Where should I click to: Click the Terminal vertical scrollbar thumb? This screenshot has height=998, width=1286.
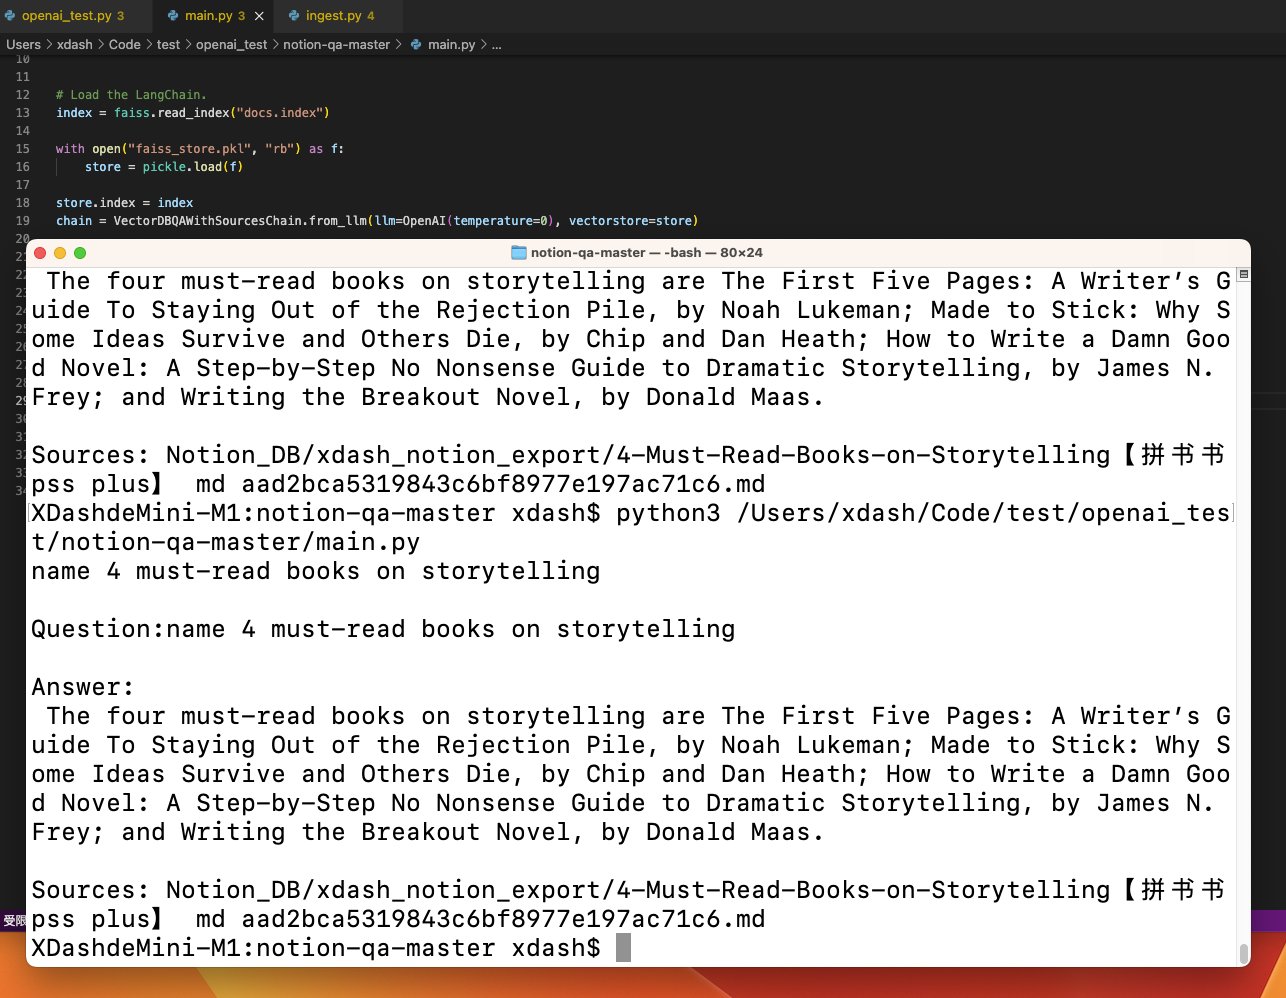1243,953
